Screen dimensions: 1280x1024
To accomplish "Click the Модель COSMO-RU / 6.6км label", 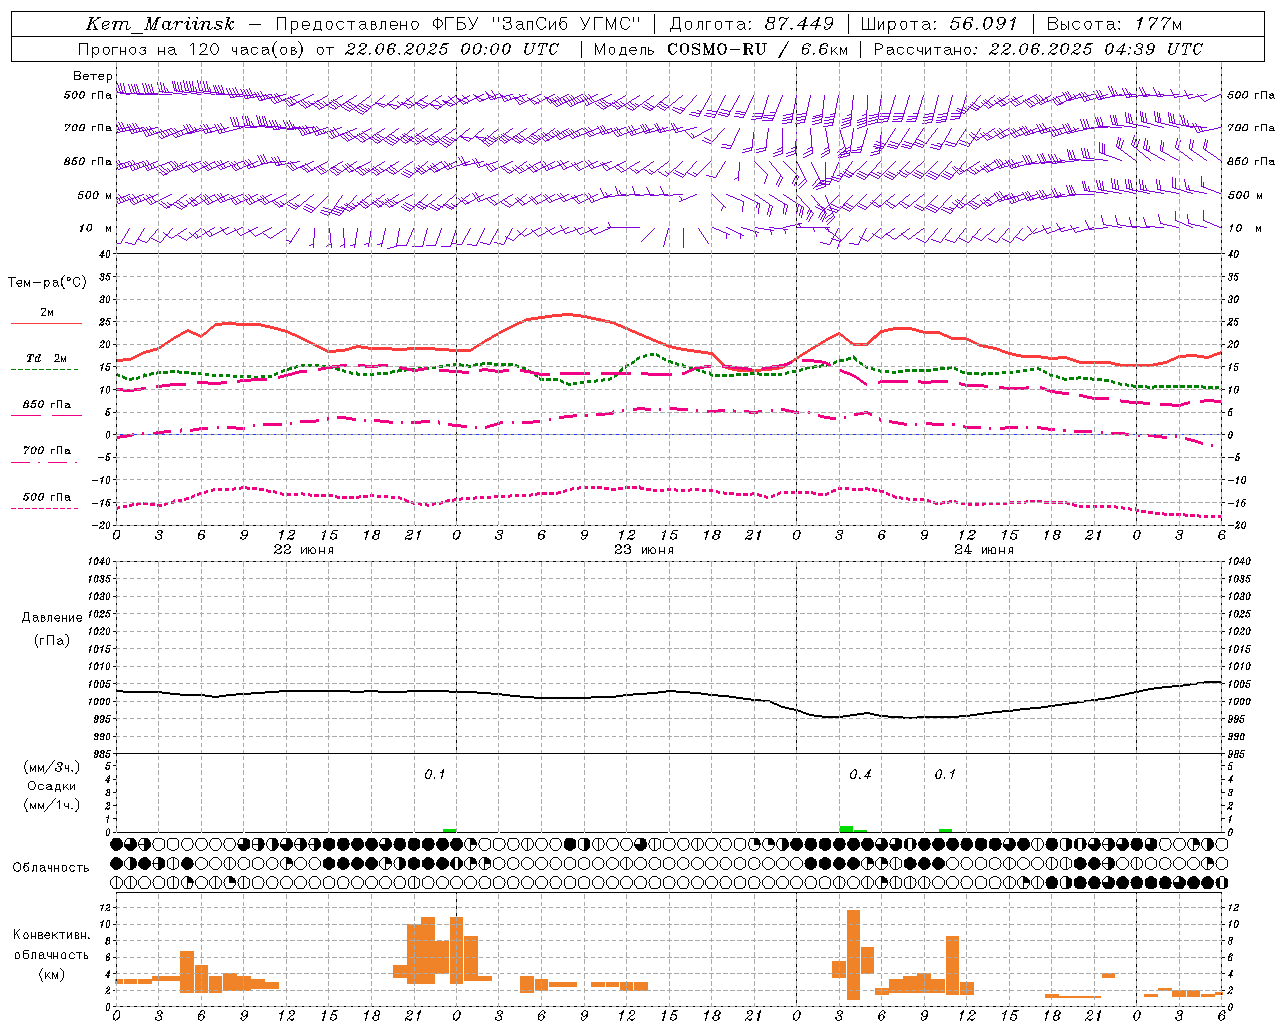I will tap(721, 49).
